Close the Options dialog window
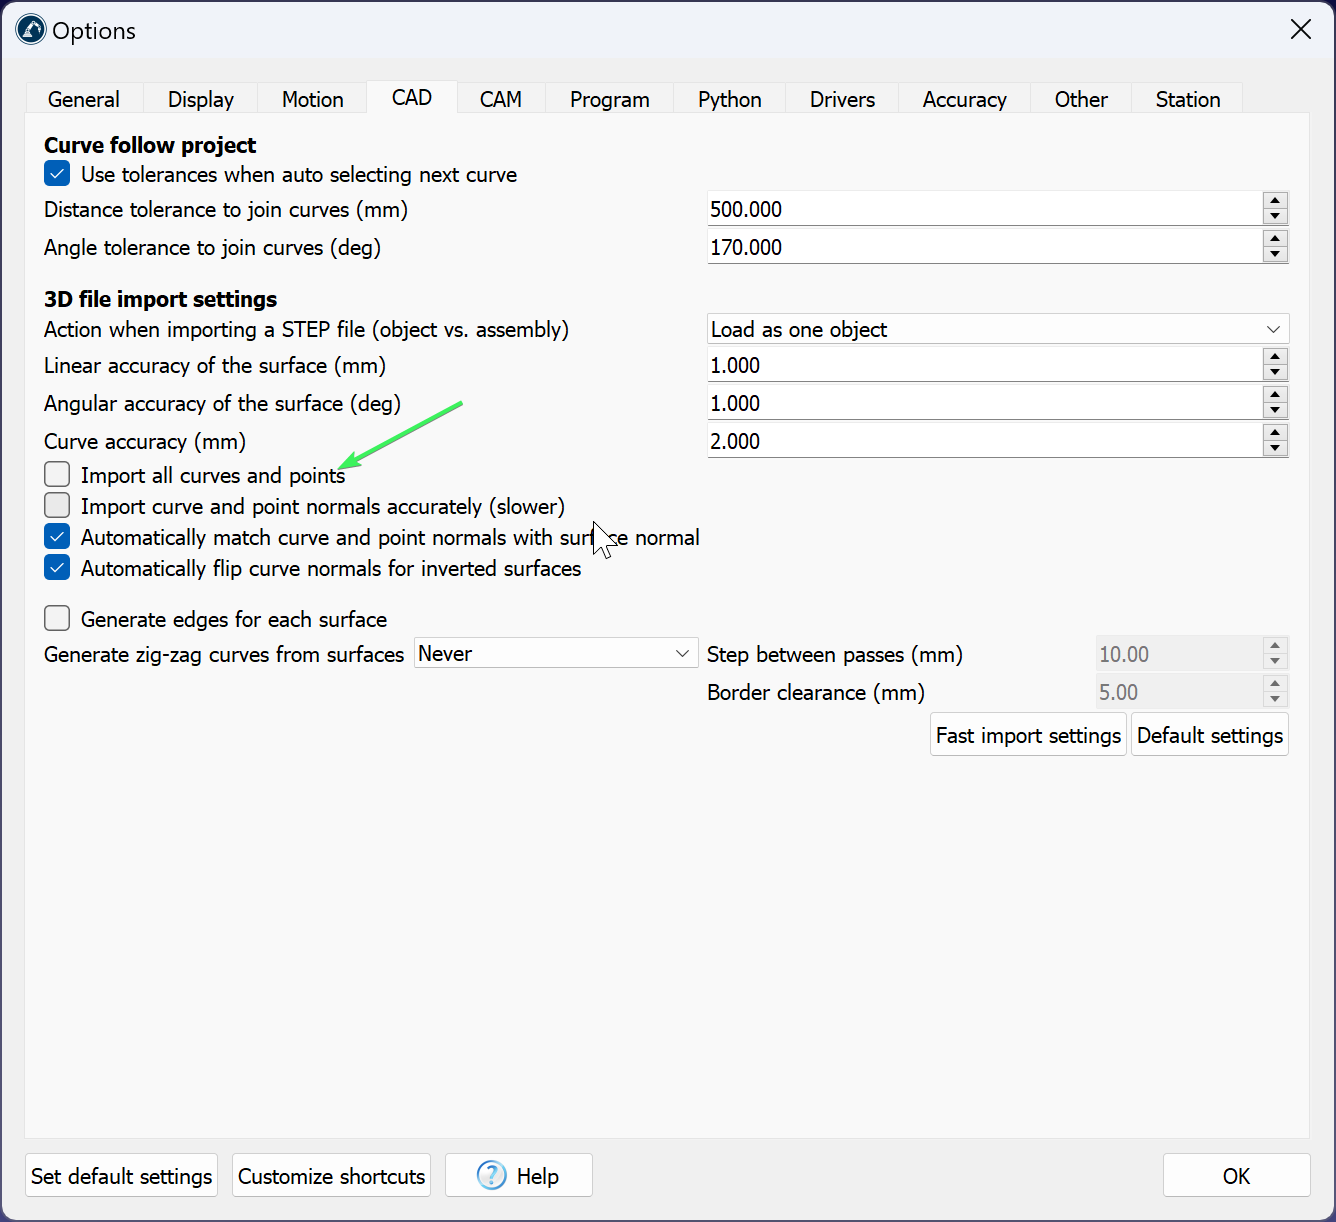Screen dimensions: 1336x1222 click(x=1300, y=30)
